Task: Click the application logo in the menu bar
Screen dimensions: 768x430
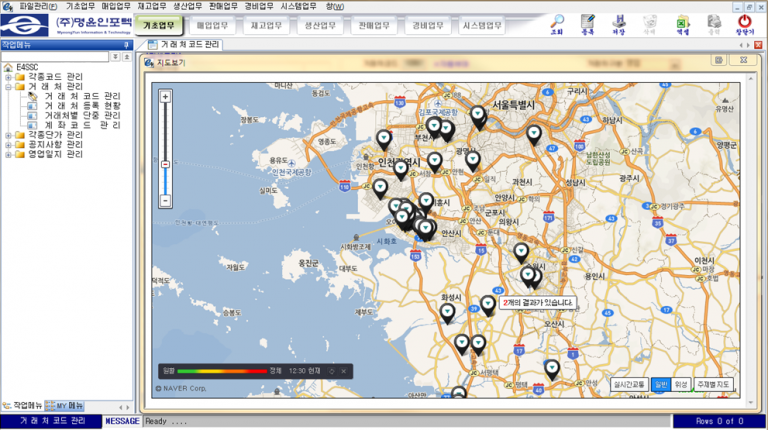Action: coord(8,6)
